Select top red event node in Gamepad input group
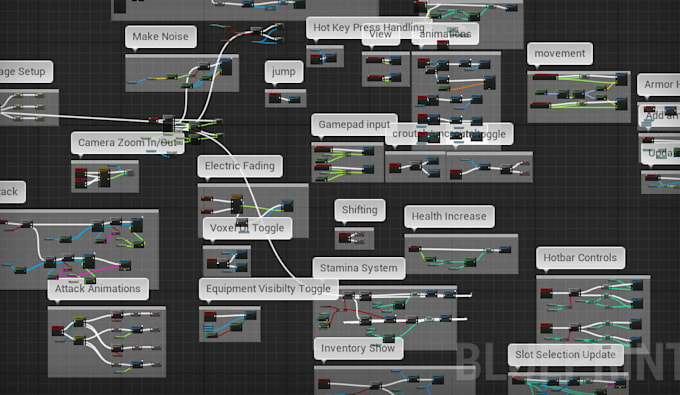 point(323,149)
